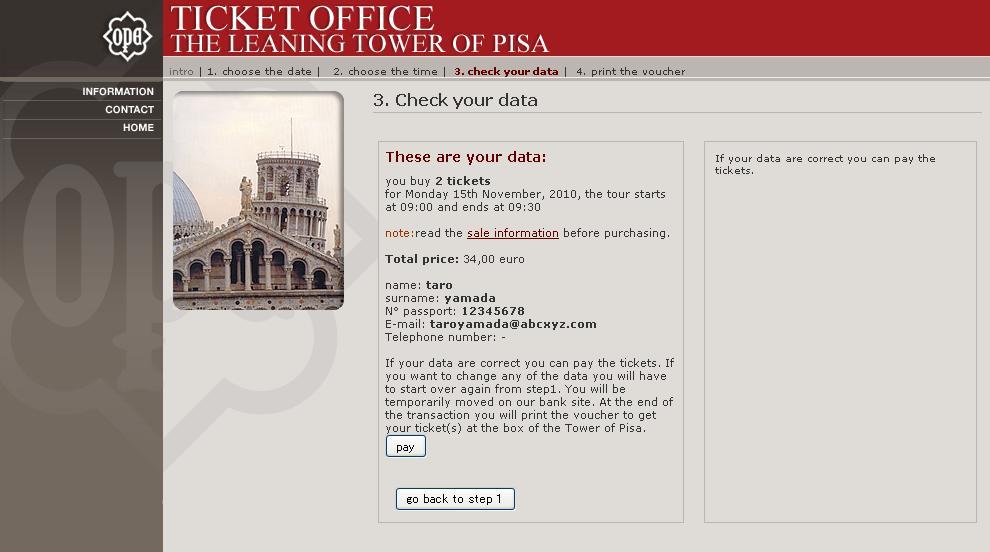The width and height of the screenshot is (990, 552).
Task: Jump to step 4. print the voucher
Action: coord(631,72)
